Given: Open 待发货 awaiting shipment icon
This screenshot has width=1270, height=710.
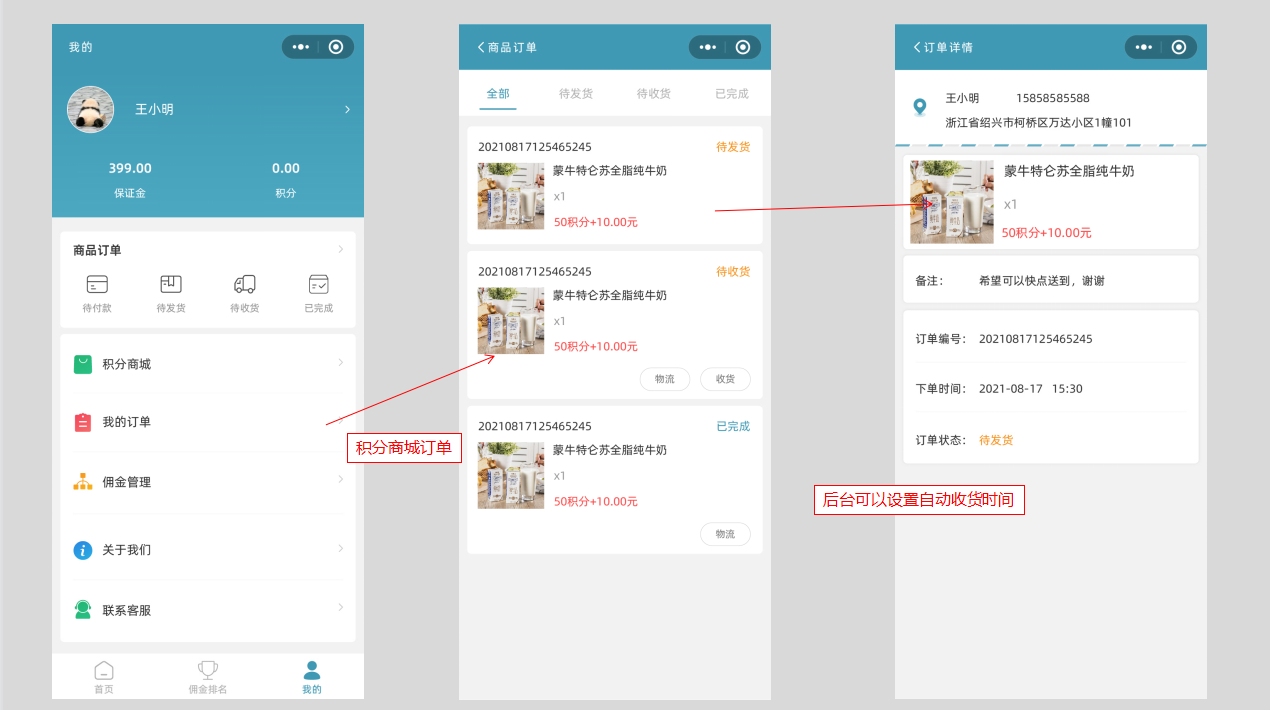Looking at the screenshot, I should tap(171, 285).
